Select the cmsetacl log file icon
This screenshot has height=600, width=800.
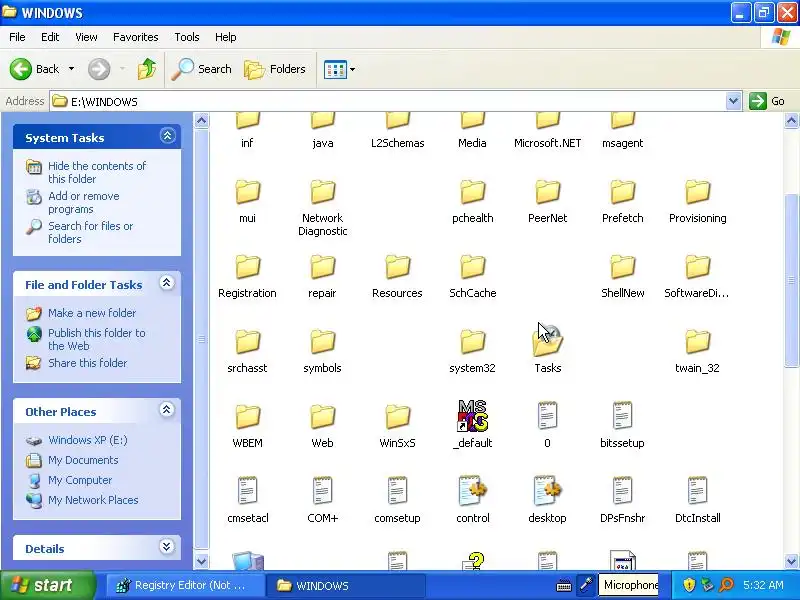coord(248,491)
